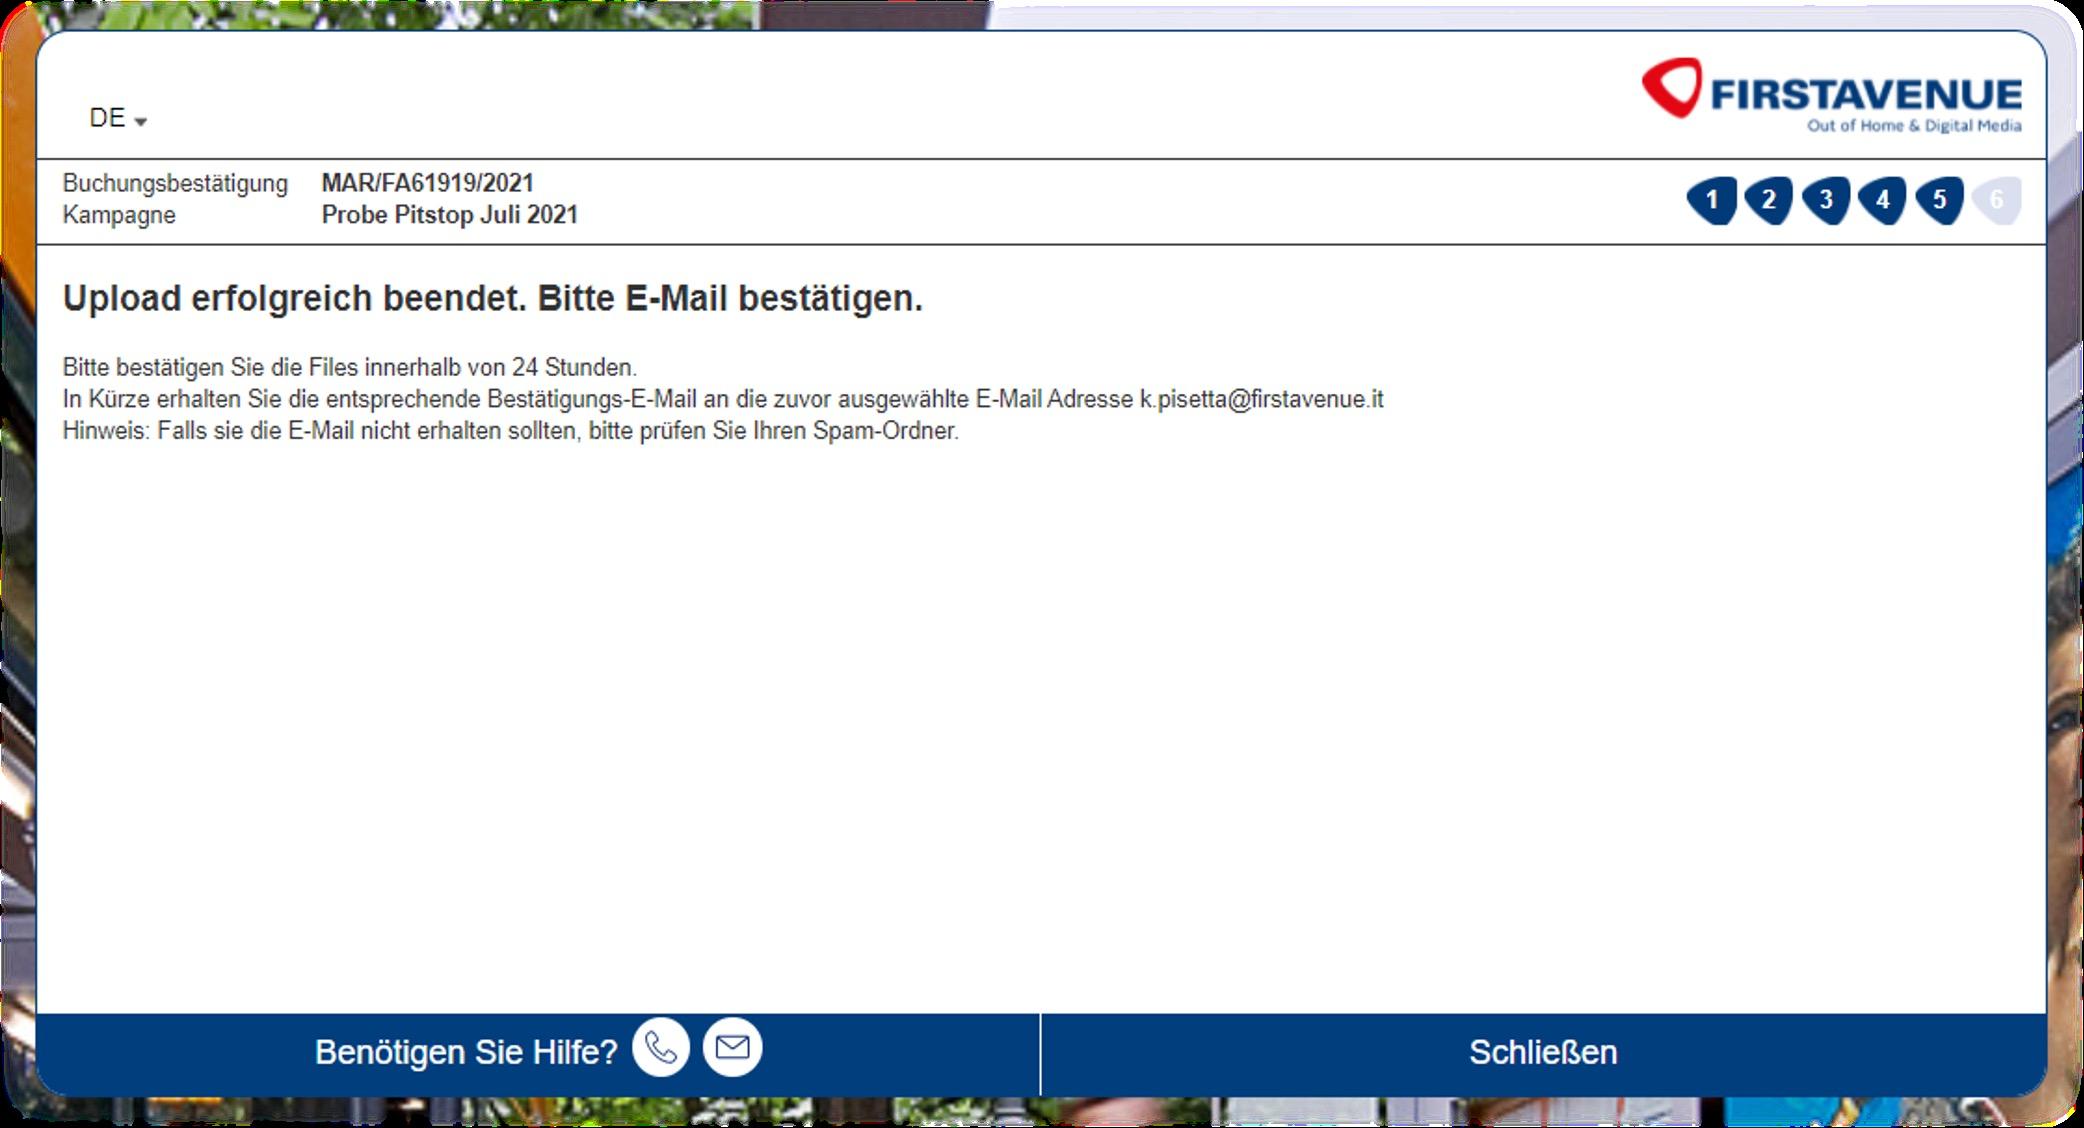This screenshot has width=2084, height=1128.
Task: Go to step 2 badge
Action: click(x=1768, y=200)
